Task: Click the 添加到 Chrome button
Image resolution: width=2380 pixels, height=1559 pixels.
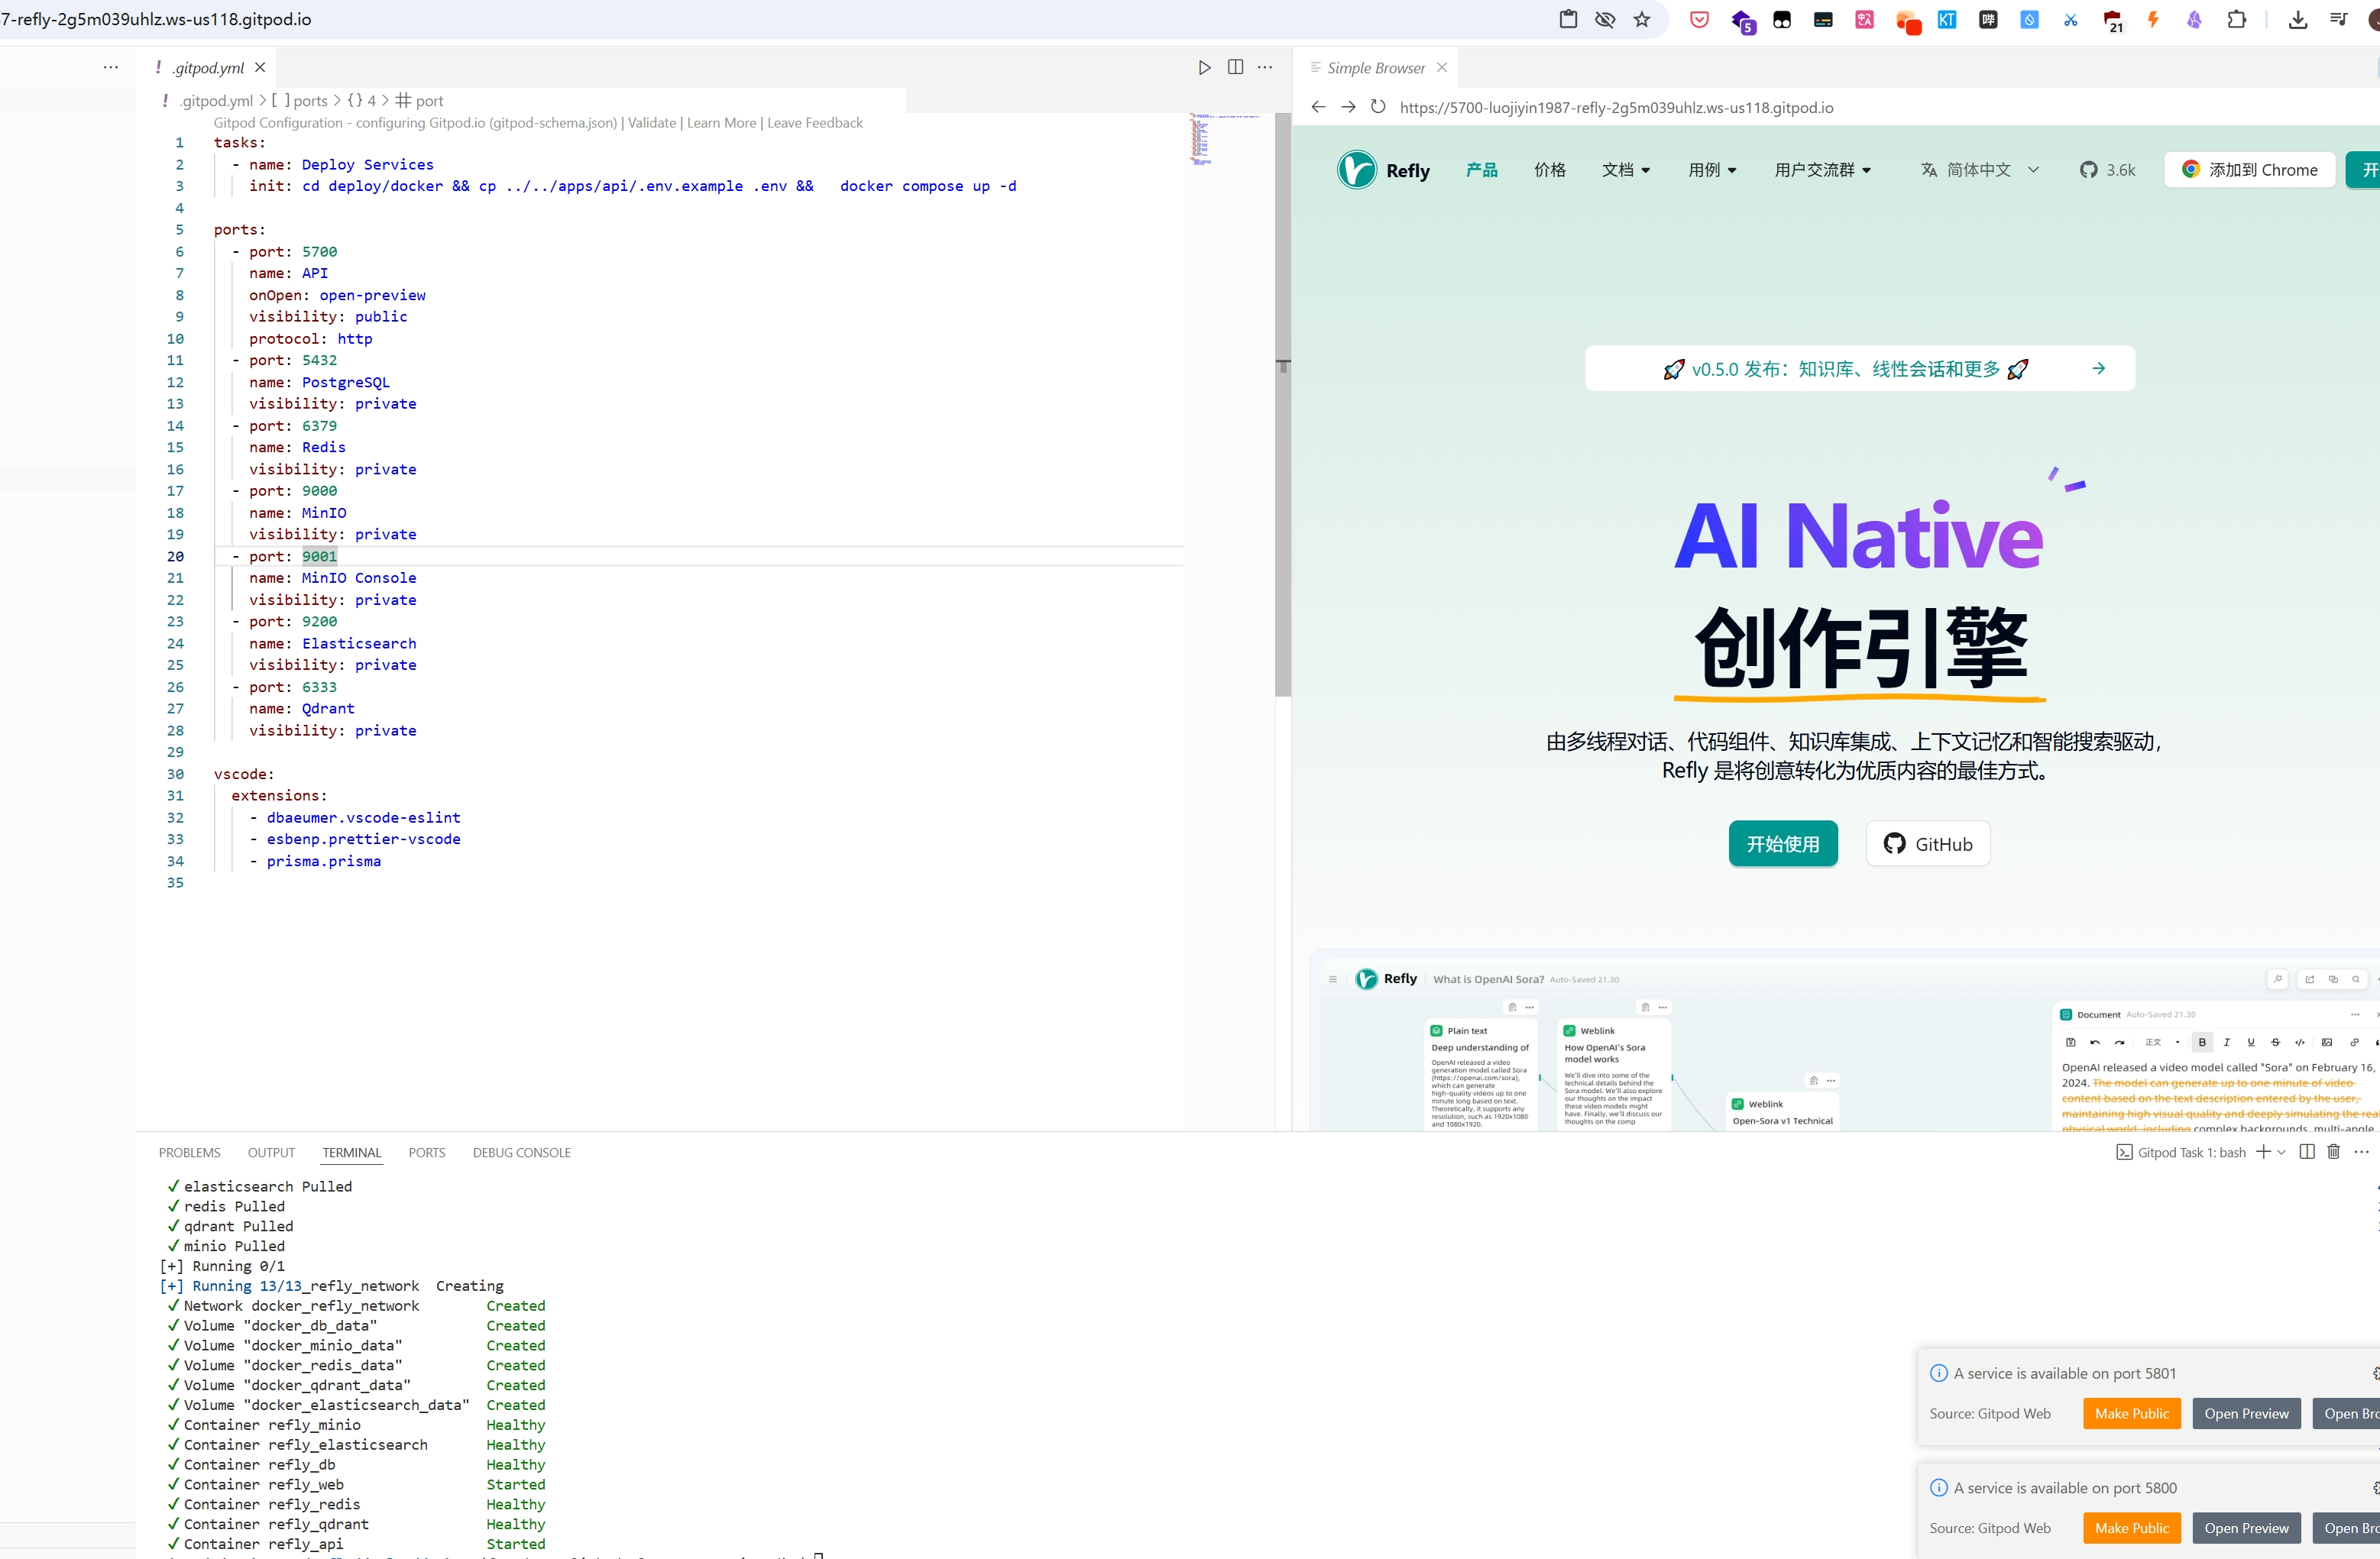Action: (x=2249, y=170)
